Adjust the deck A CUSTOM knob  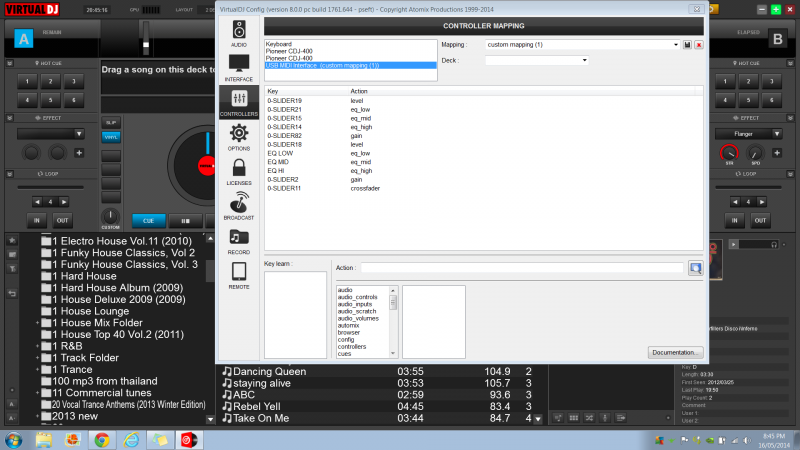110,216
